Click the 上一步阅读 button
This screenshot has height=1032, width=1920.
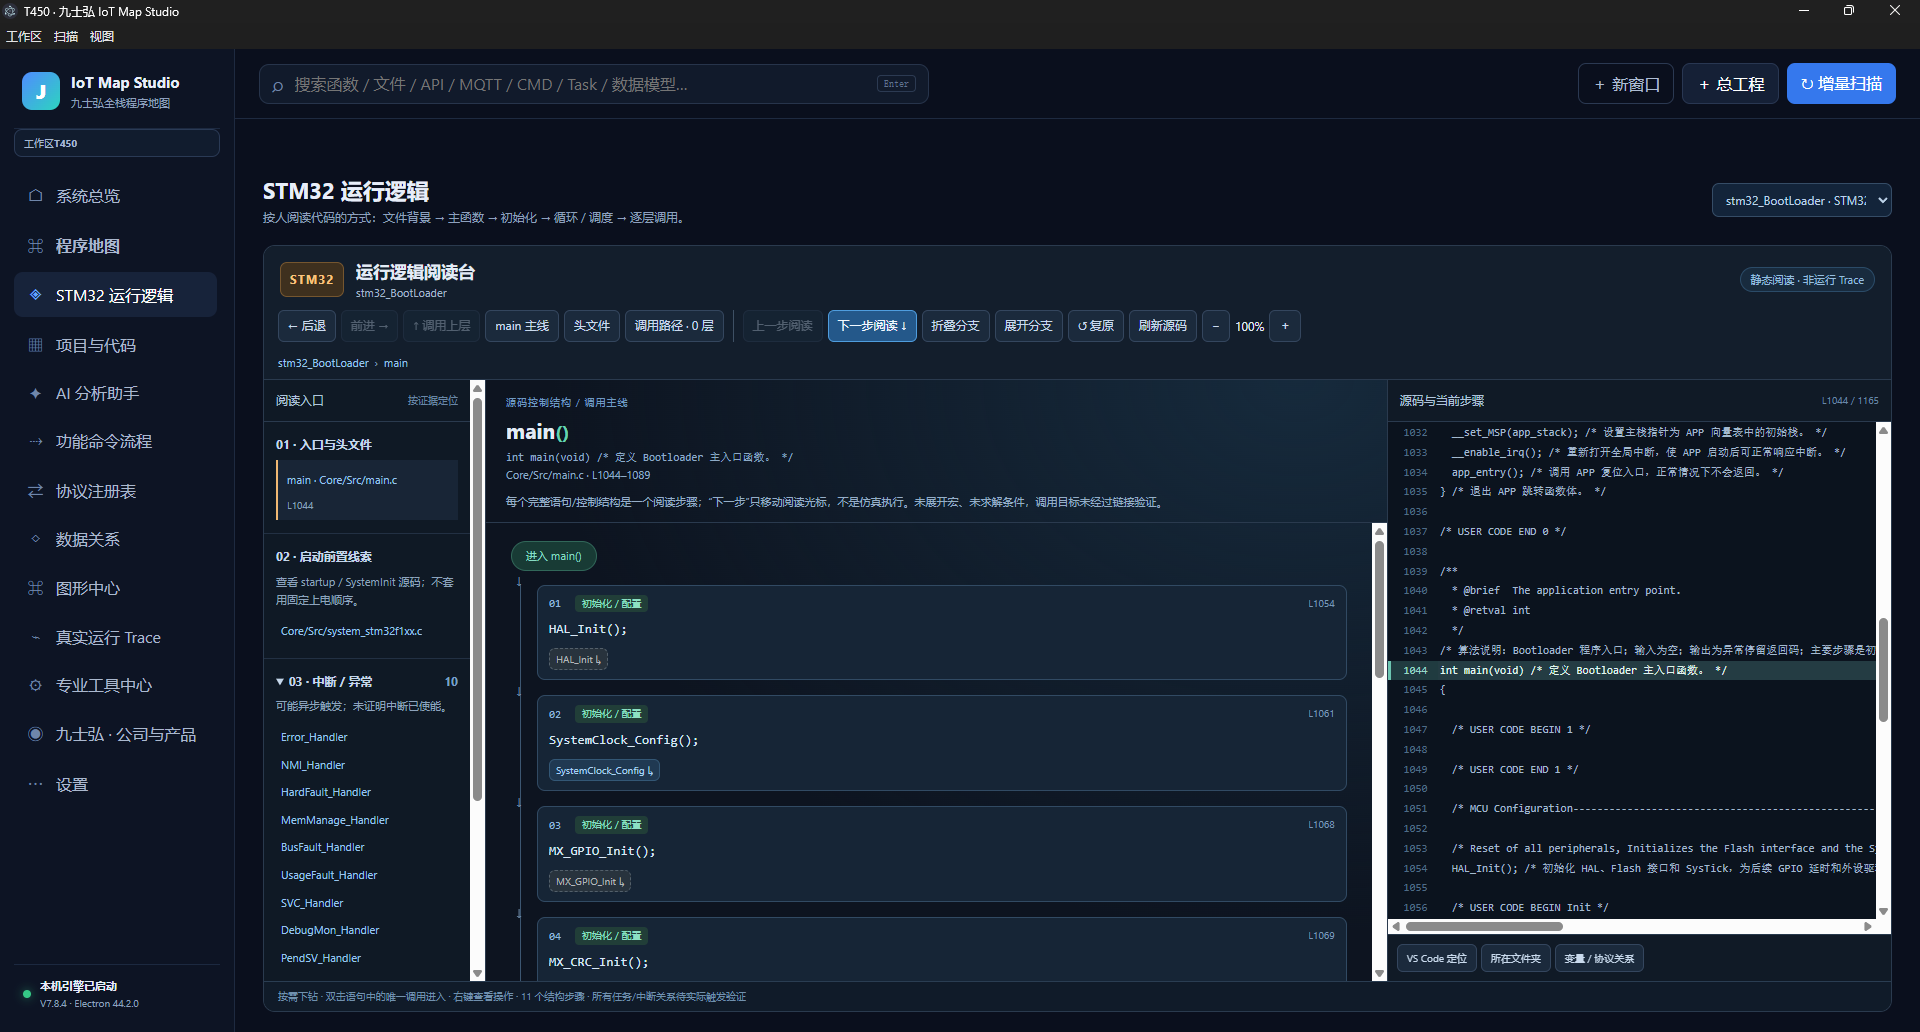coord(782,326)
